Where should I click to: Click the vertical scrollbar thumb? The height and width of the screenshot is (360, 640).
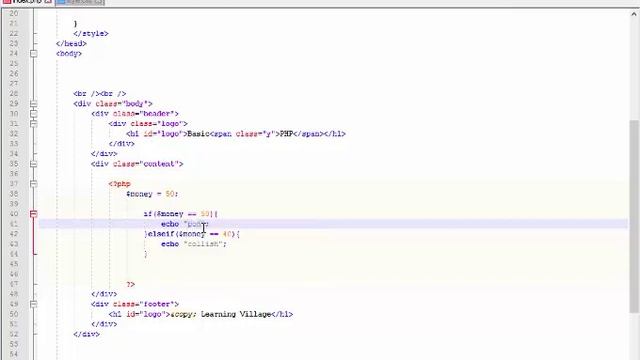pos(633,216)
